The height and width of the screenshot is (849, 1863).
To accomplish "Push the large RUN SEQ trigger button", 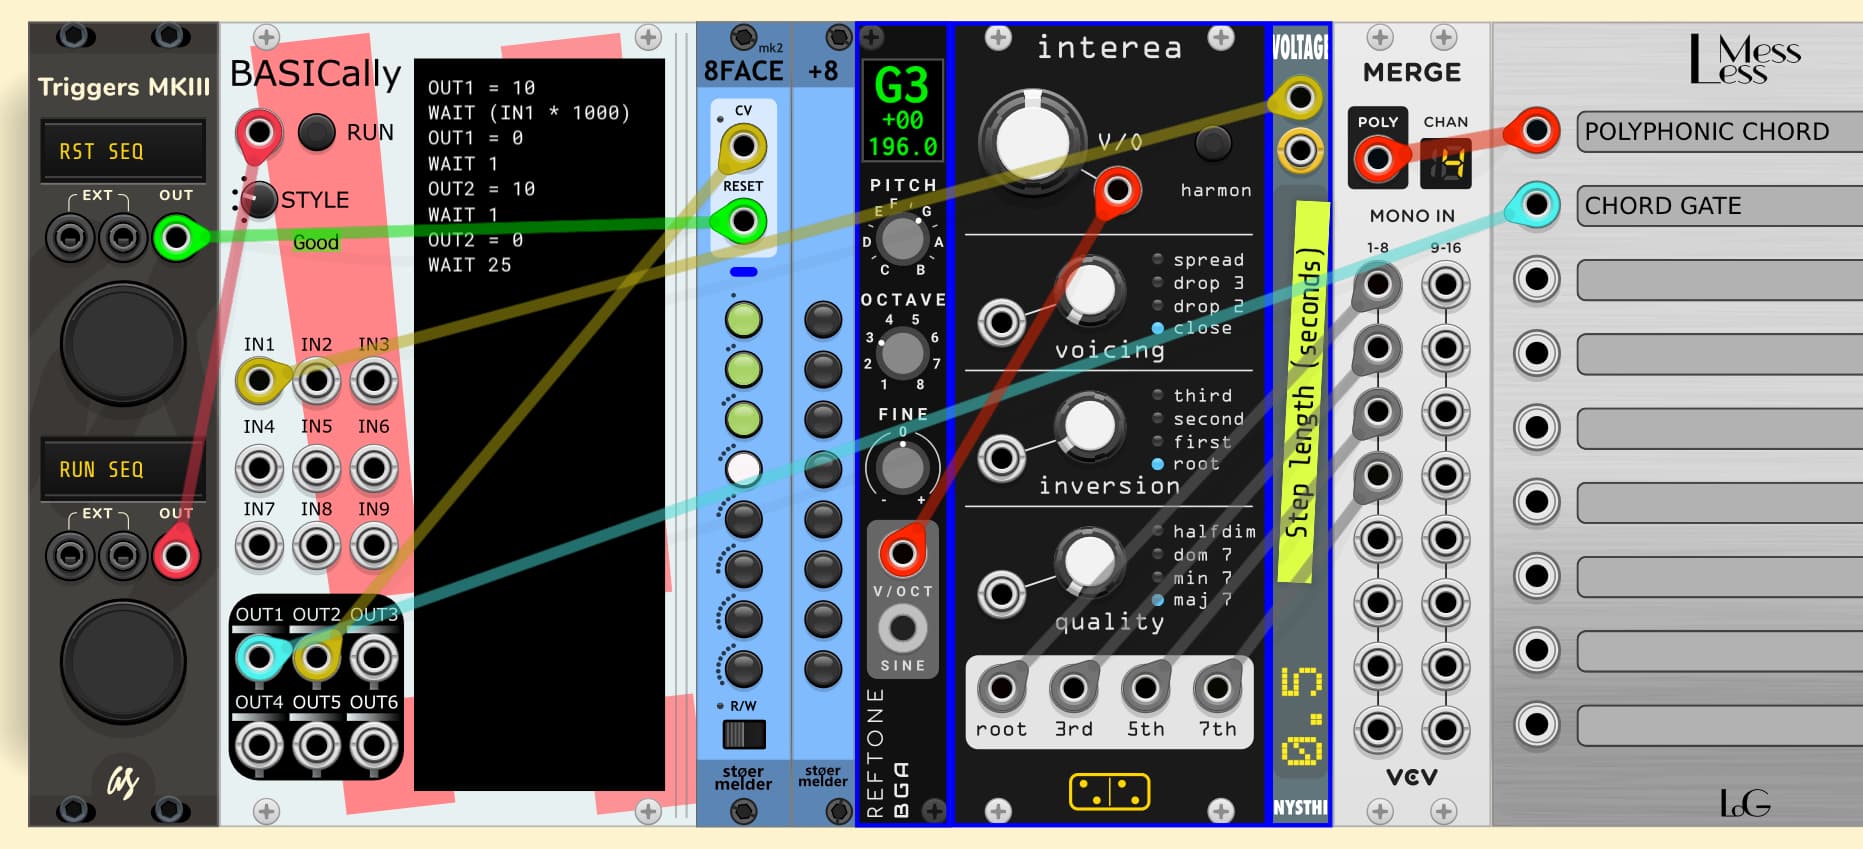I will [123, 661].
